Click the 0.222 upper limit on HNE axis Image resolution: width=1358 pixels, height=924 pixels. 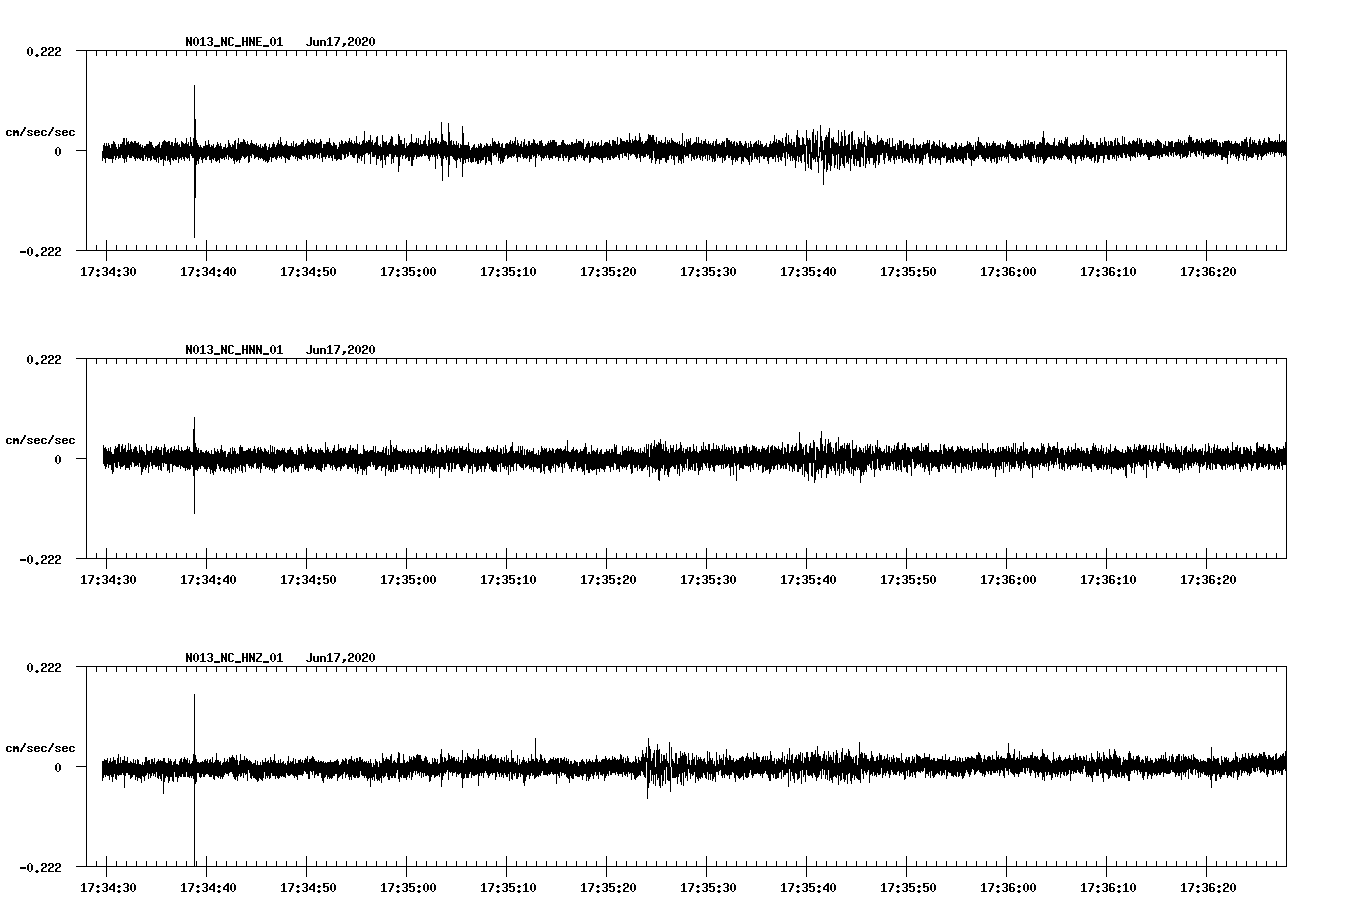click(x=44, y=51)
